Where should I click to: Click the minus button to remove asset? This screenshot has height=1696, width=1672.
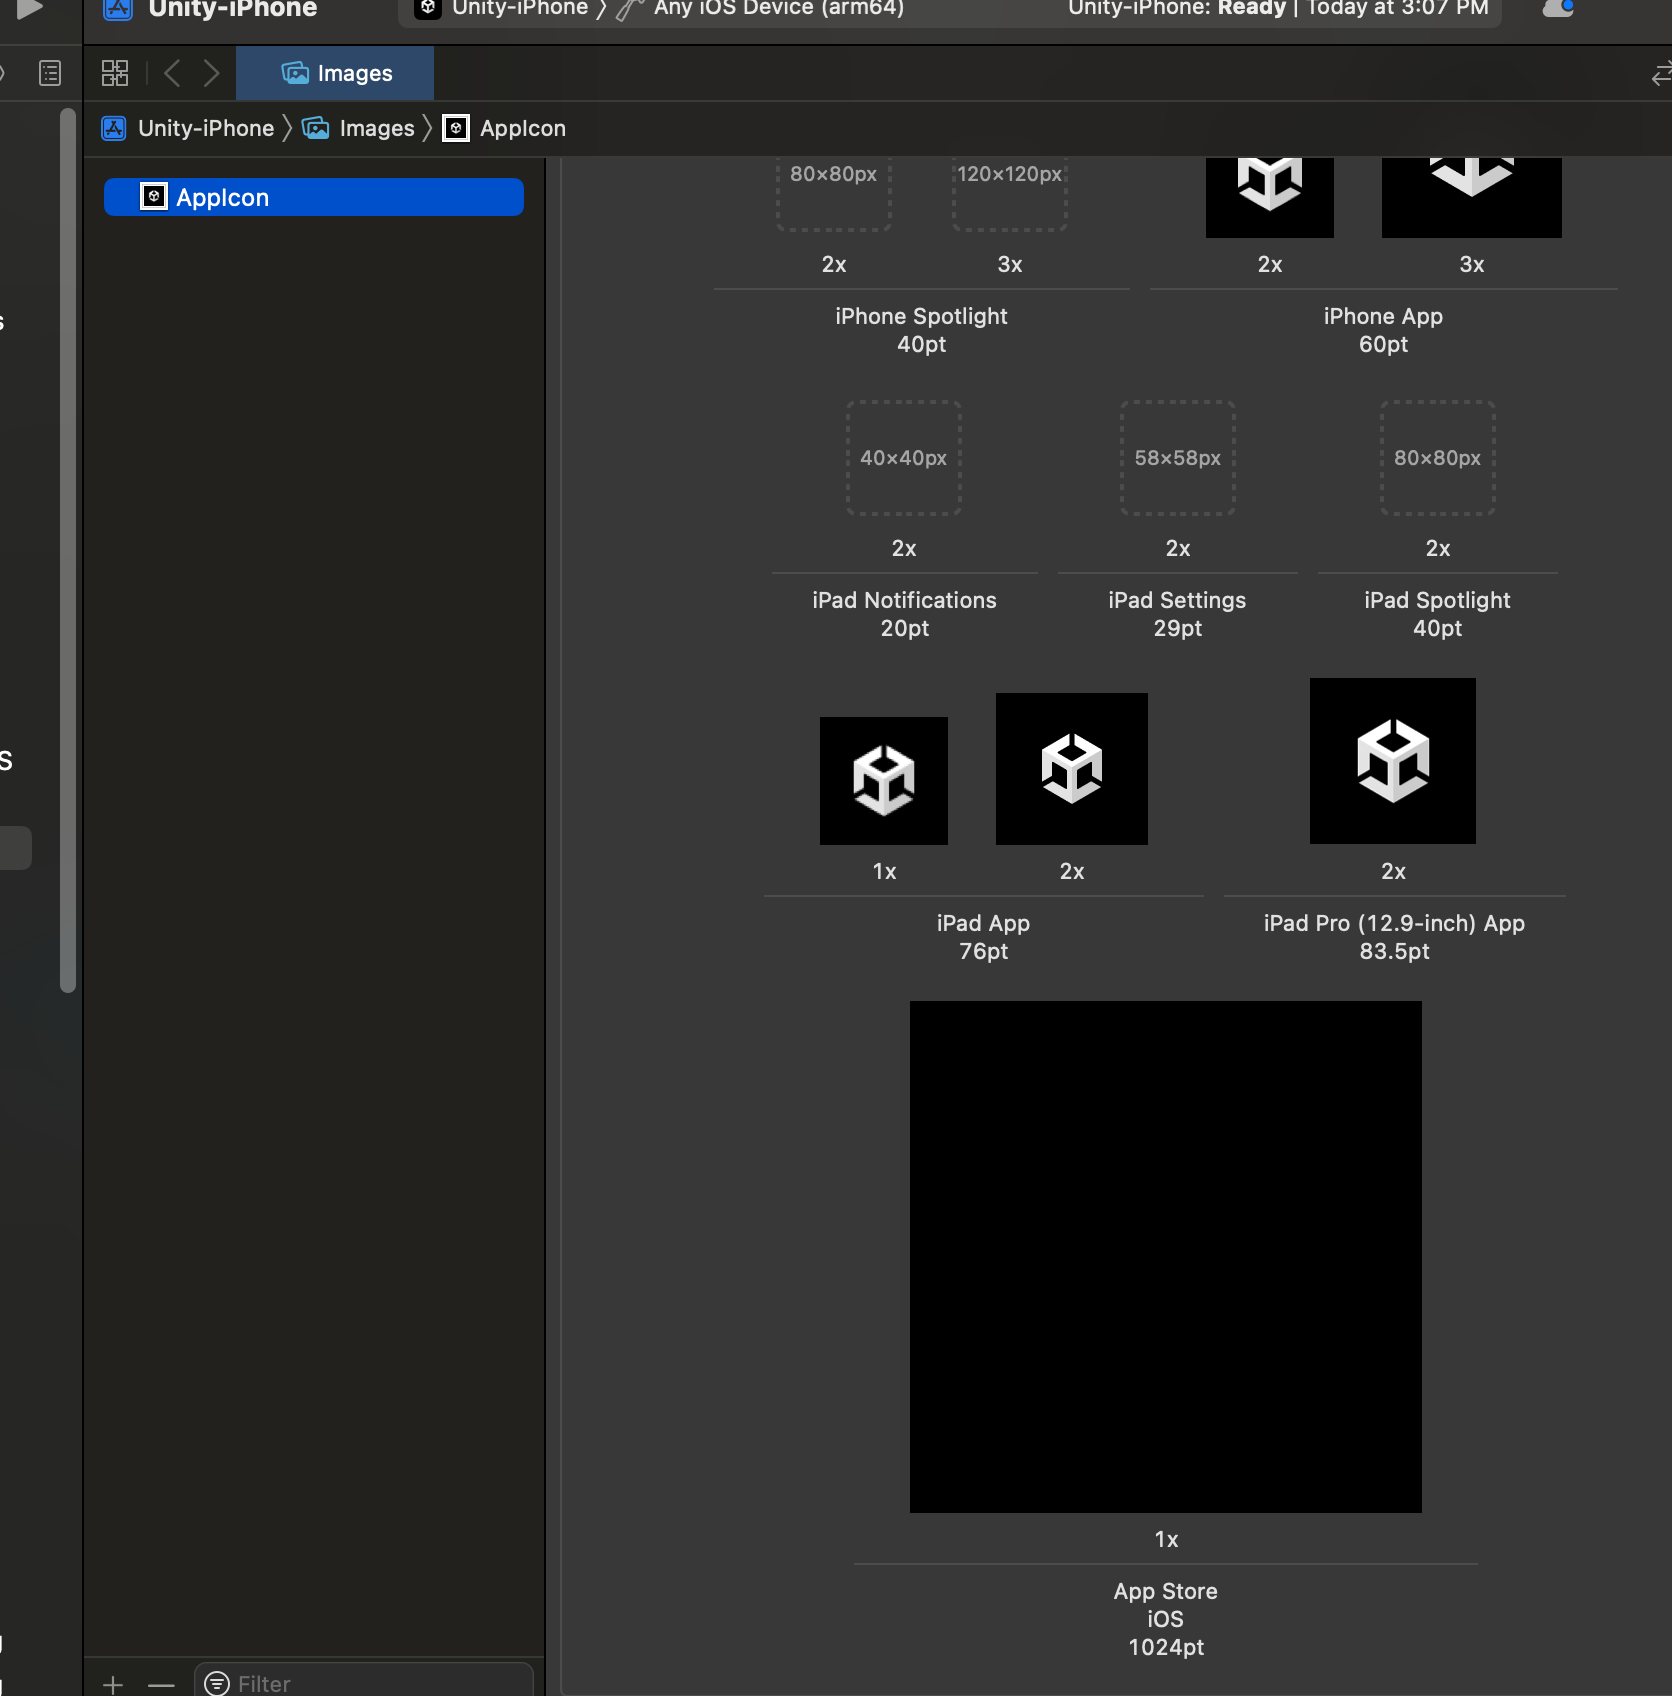(x=161, y=1684)
